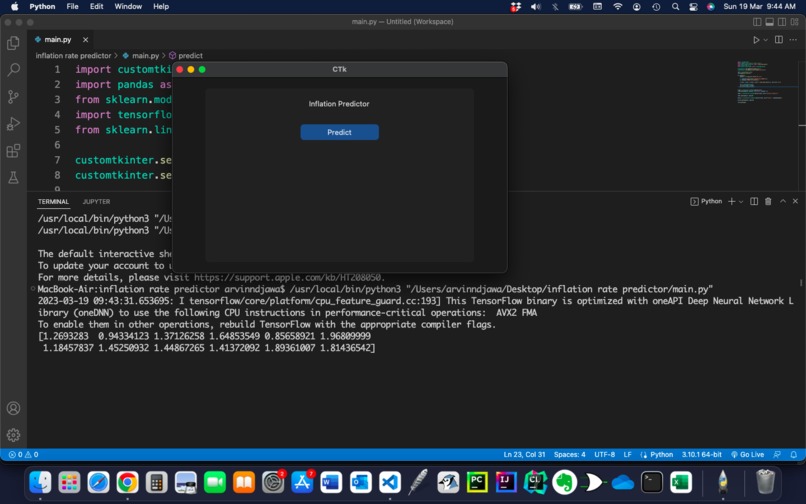Open the Window menu
The height and width of the screenshot is (504, 806).
tap(128, 7)
